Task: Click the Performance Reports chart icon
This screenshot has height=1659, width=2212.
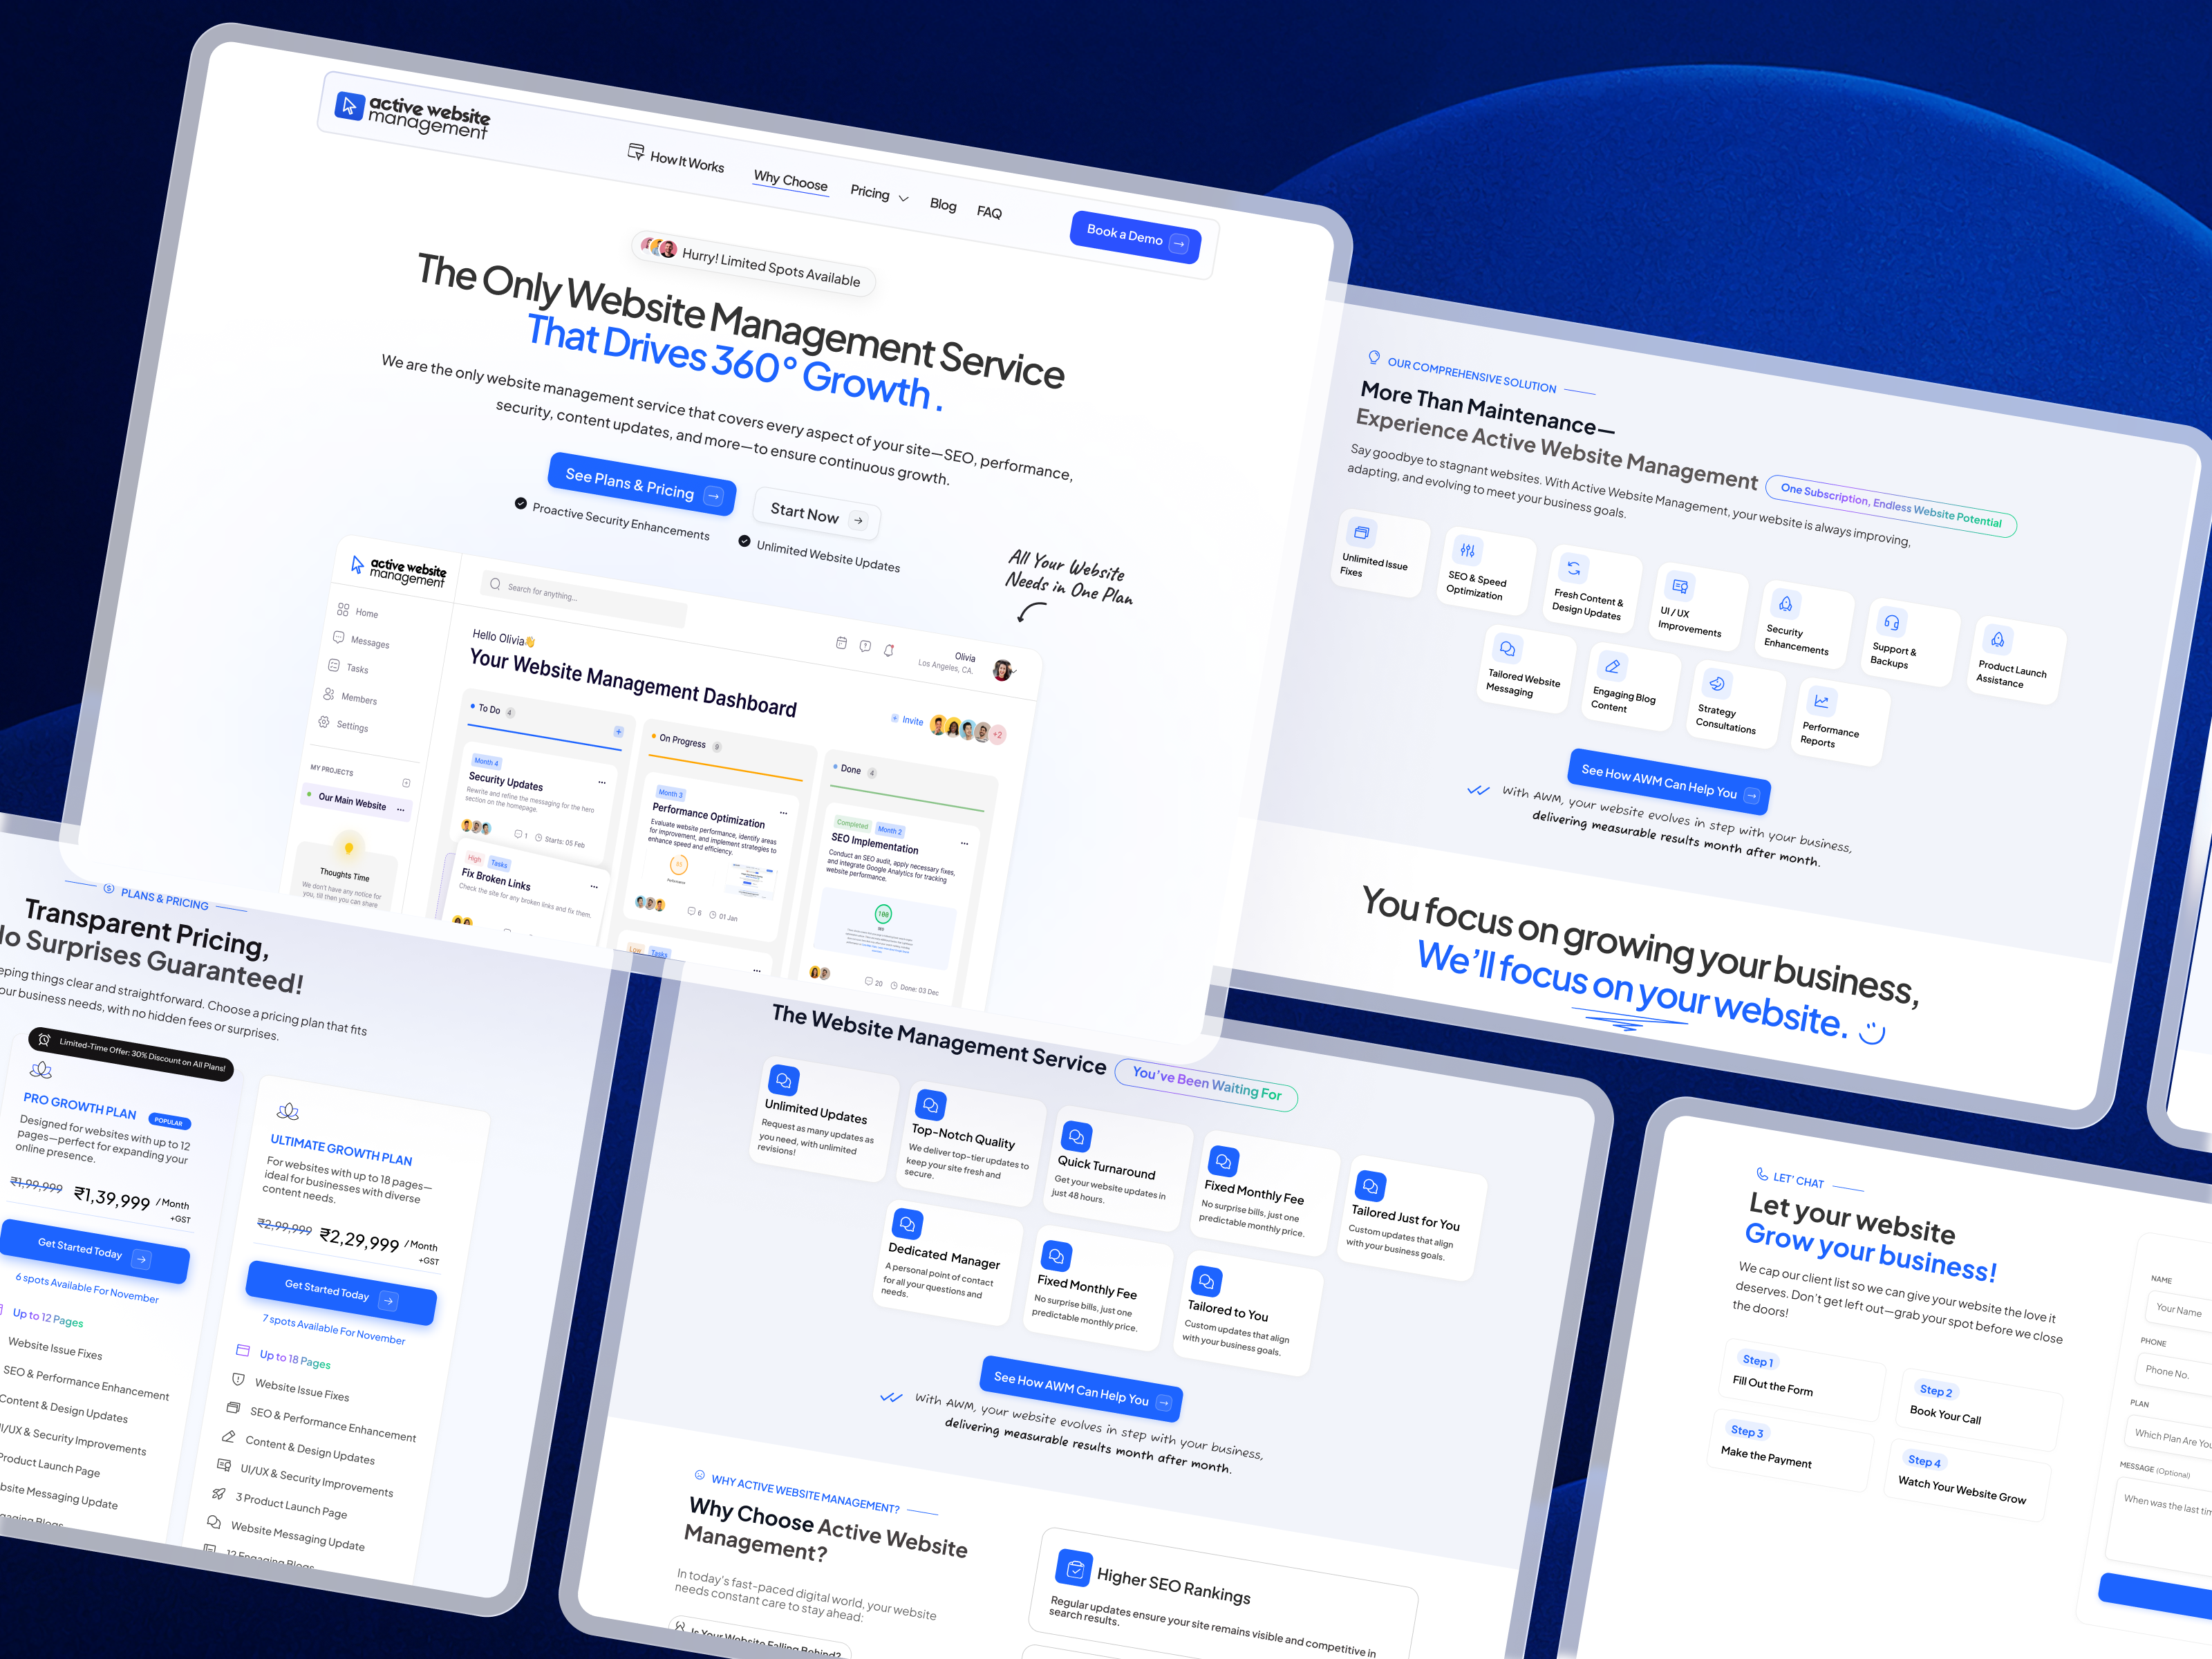Action: pyautogui.click(x=1821, y=702)
